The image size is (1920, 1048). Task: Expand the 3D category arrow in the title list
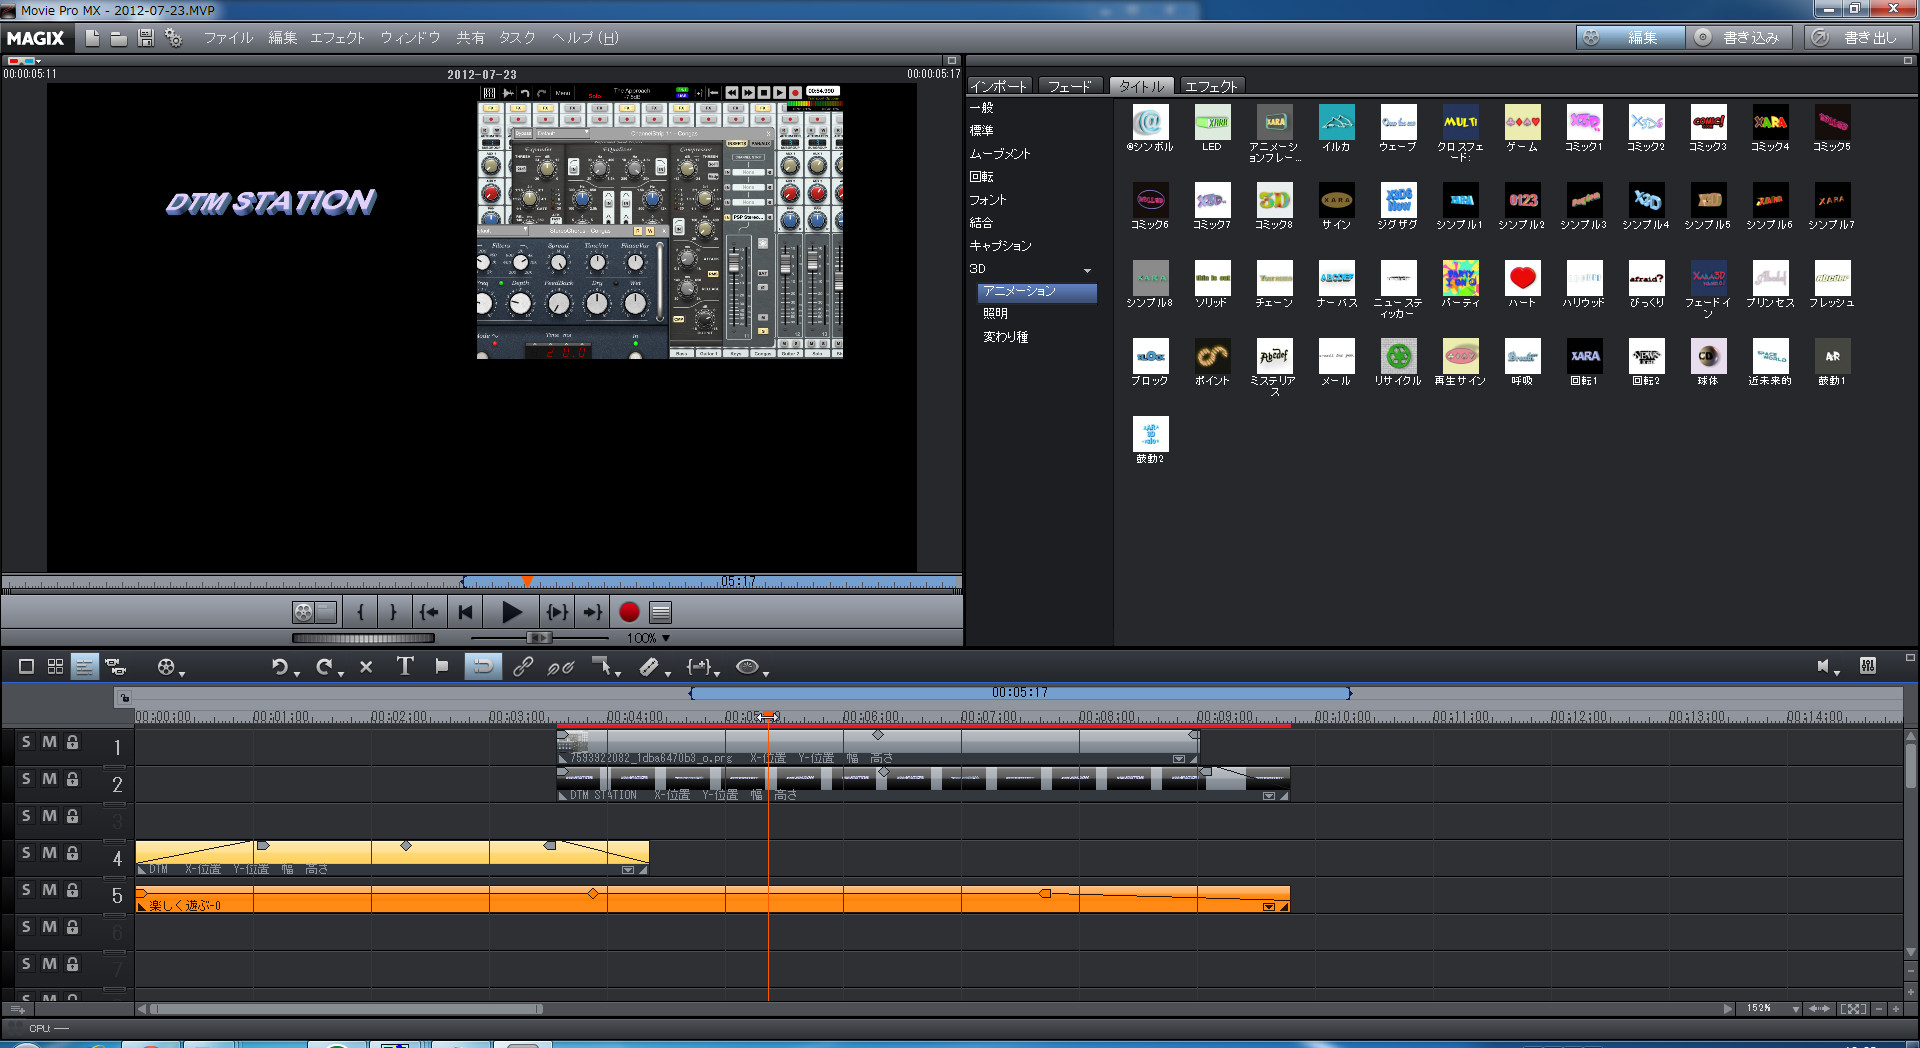click(x=1087, y=270)
